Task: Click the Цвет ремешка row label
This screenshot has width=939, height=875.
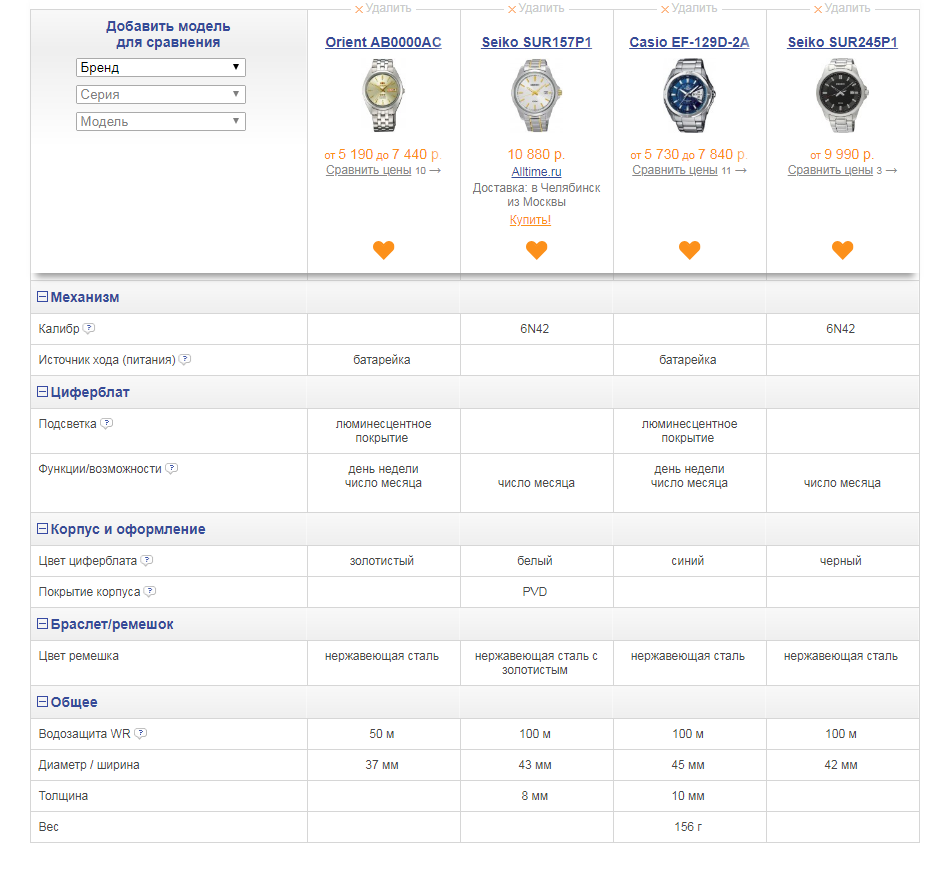Action: point(78,656)
